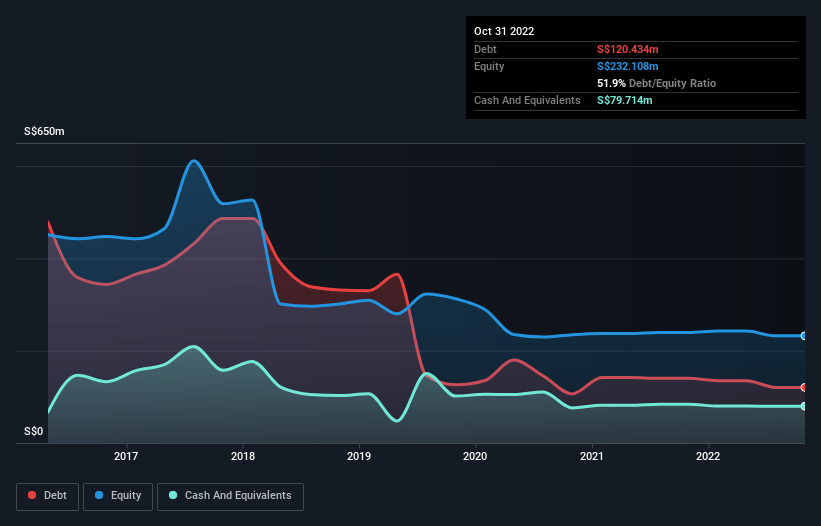821x526 pixels.
Task: Select the 2022 x-axis label
Action: [x=708, y=456]
